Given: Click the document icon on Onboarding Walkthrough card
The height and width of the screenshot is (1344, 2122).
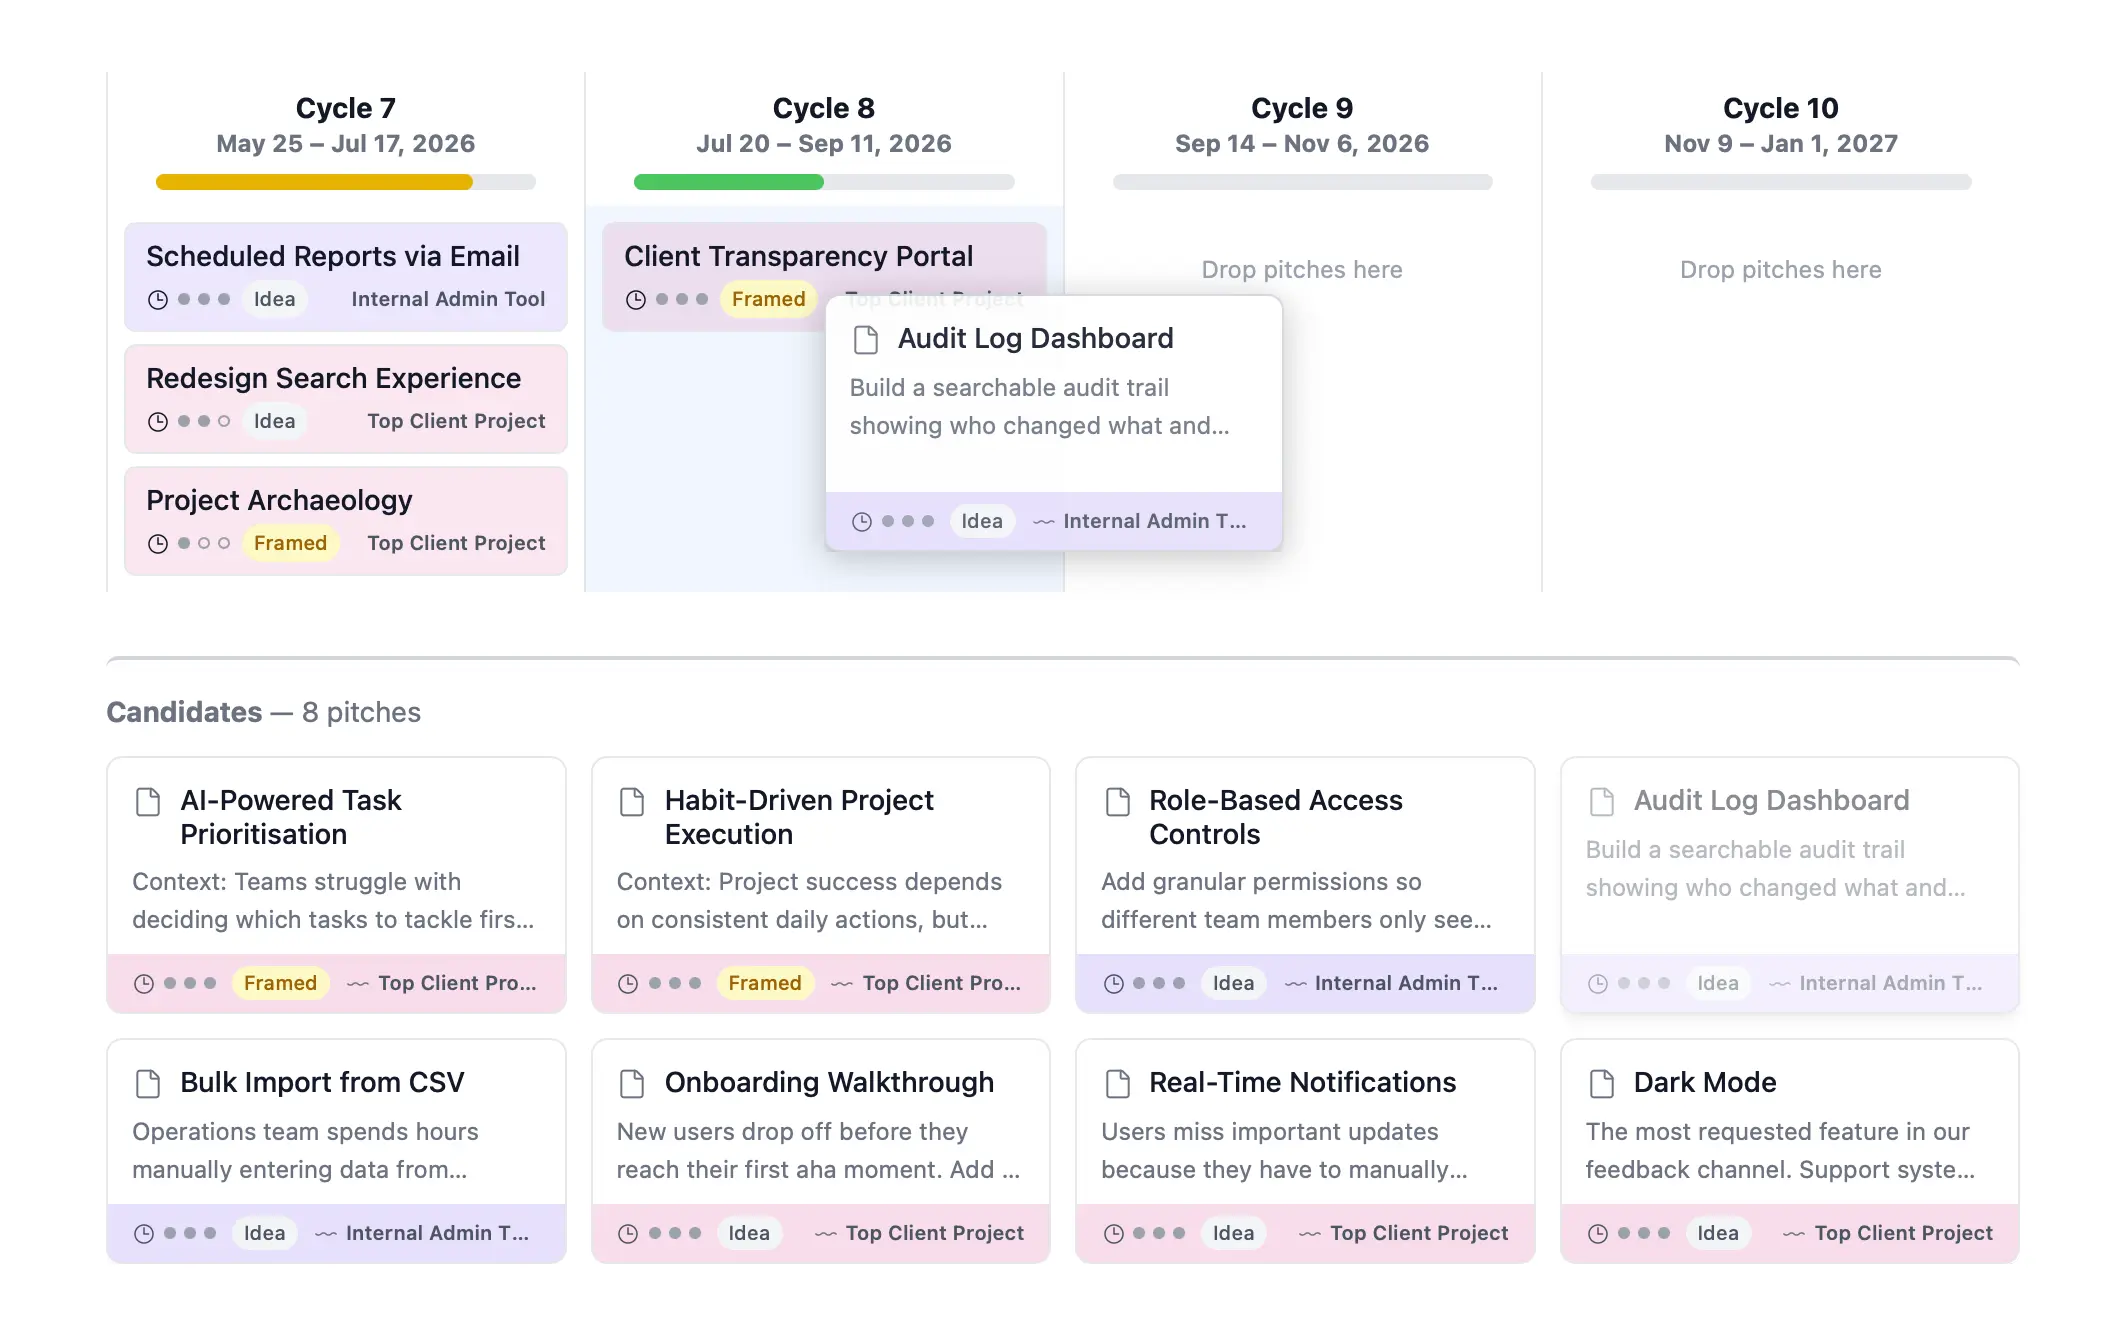Looking at the screenshot, I should click(632, 1084).
